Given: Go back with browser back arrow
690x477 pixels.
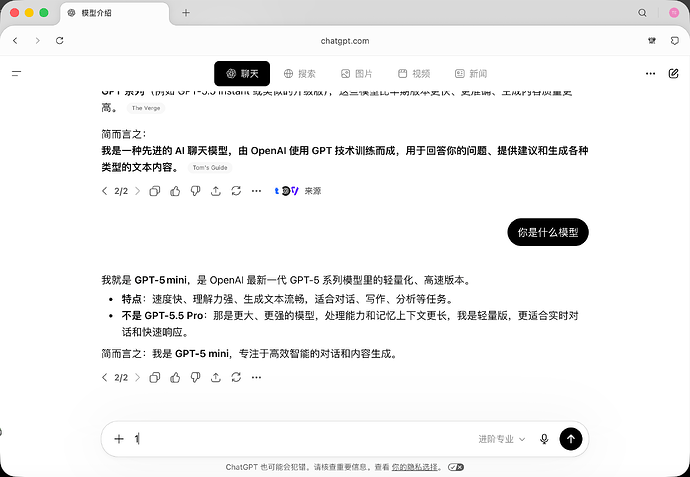Looking at the screenshot, I should [15, 40].
